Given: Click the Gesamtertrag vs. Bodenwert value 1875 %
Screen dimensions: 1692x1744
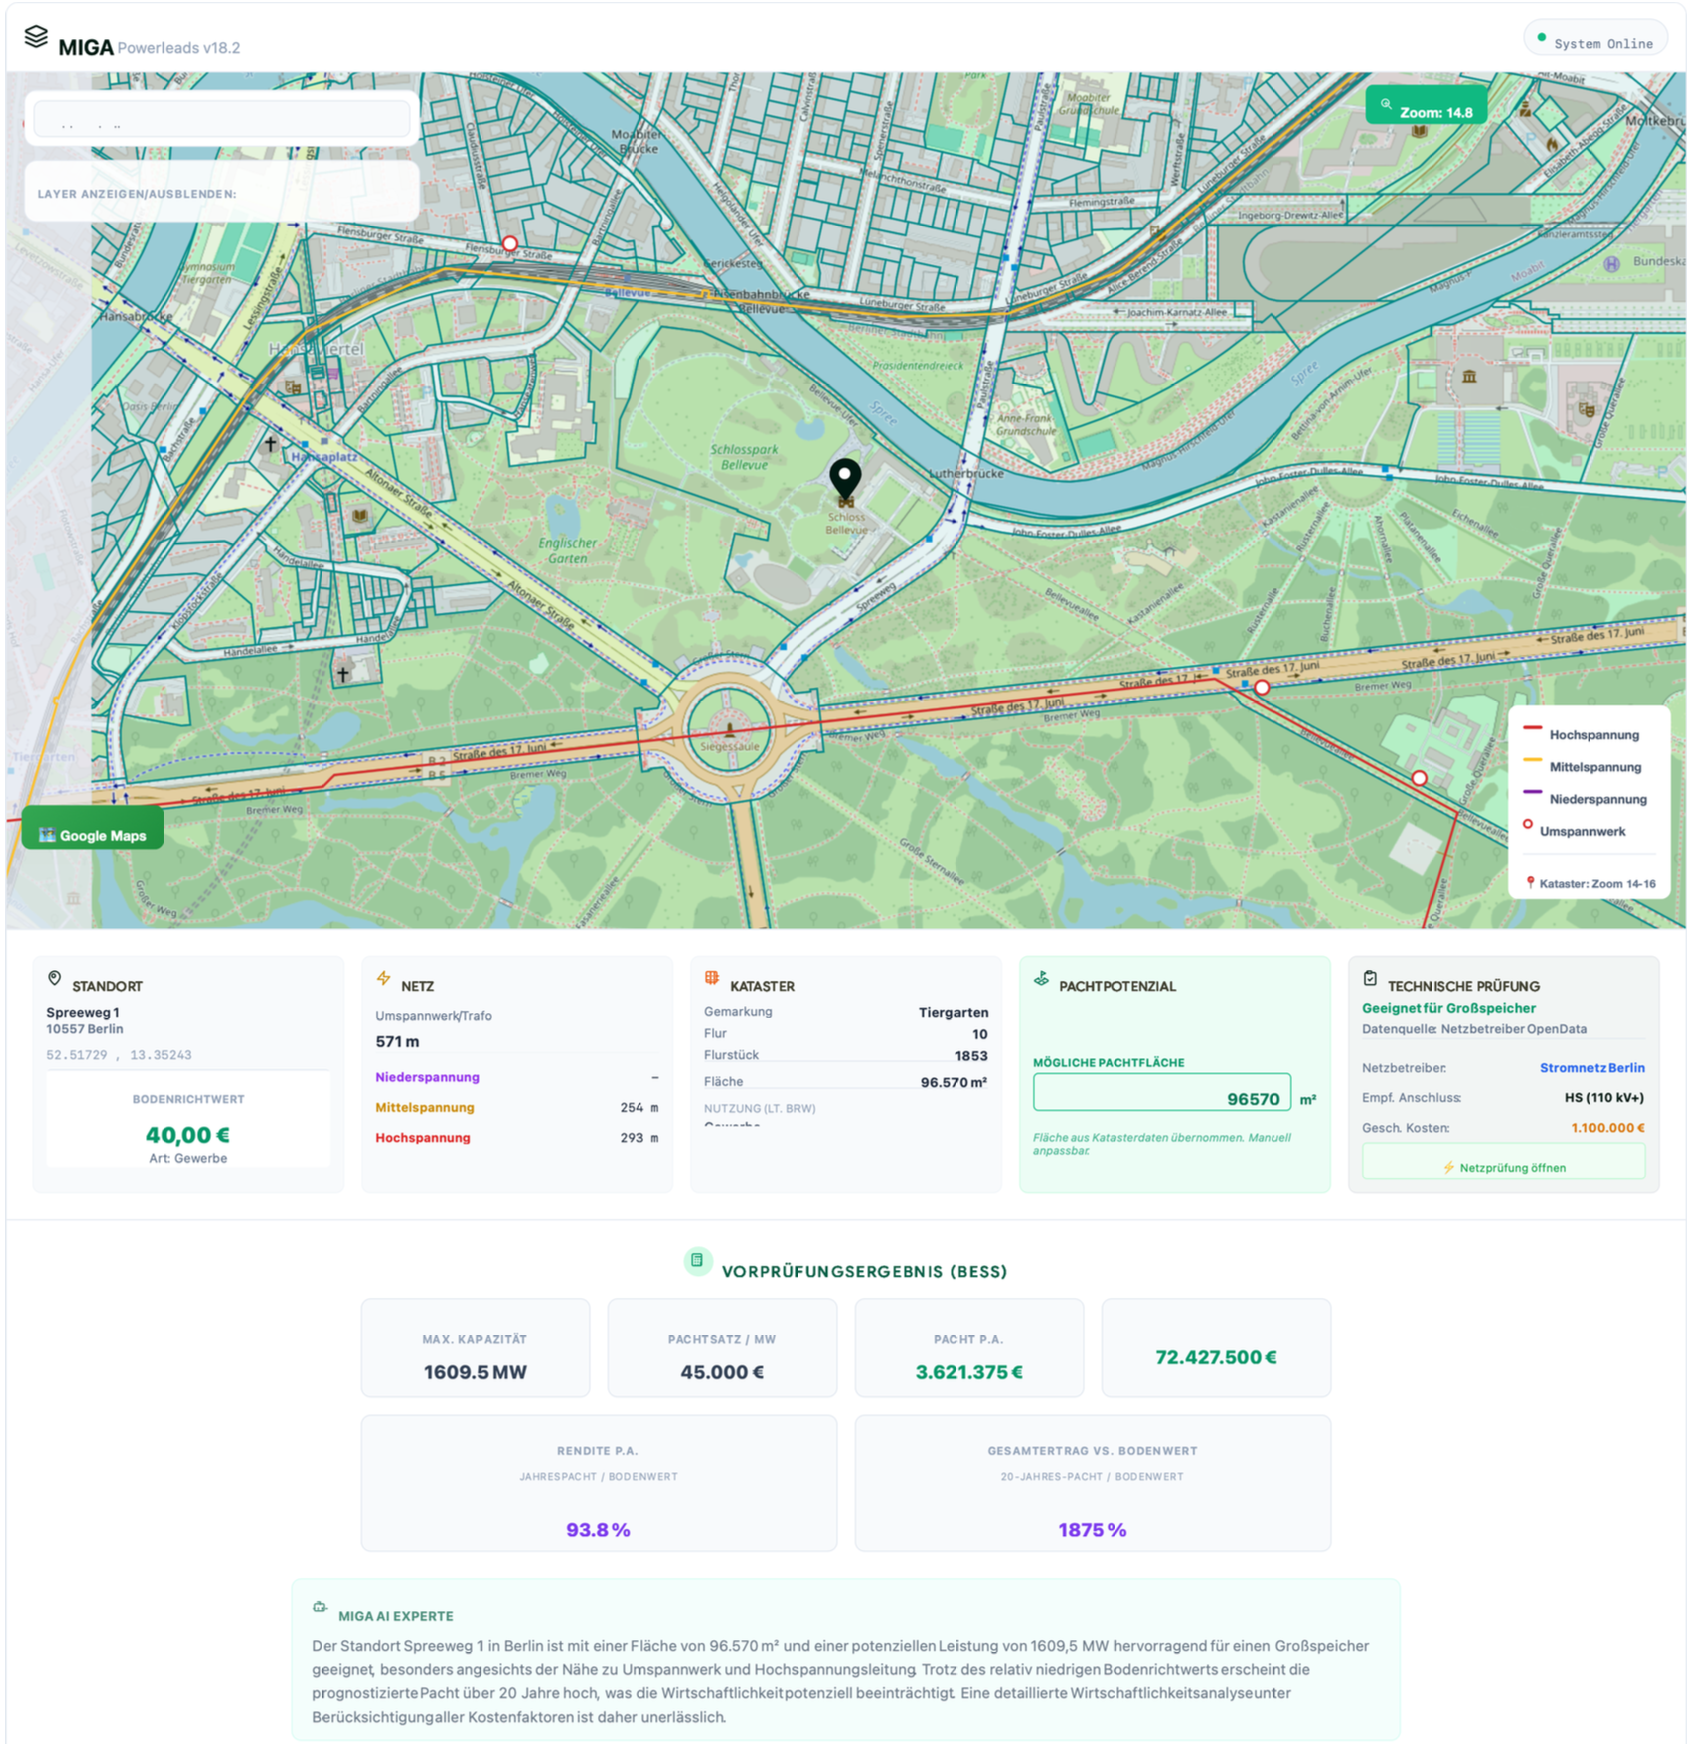Looking at the screenshot, I should [x=1092, y=1530].
